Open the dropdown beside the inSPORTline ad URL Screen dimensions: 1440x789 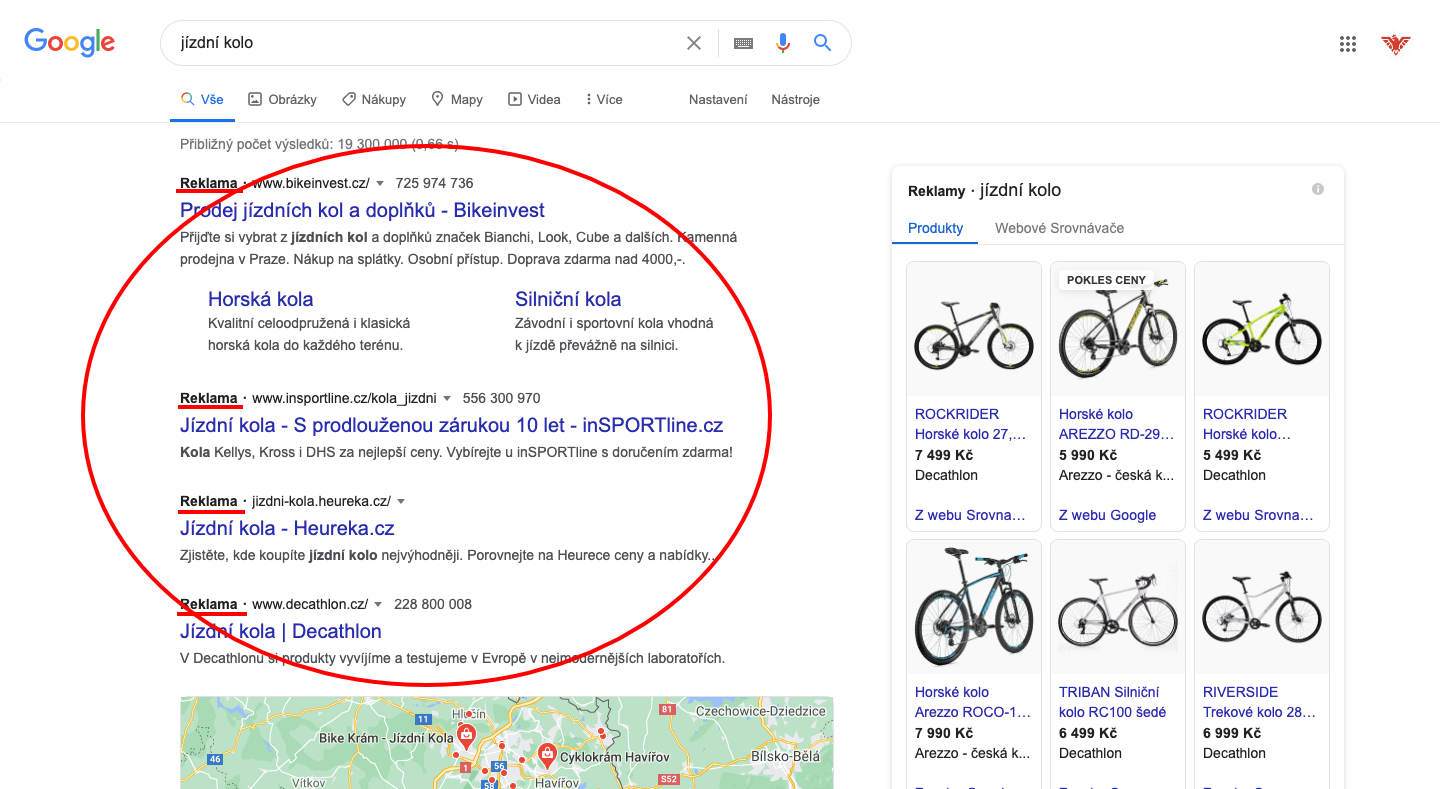[x=447, y=398]
